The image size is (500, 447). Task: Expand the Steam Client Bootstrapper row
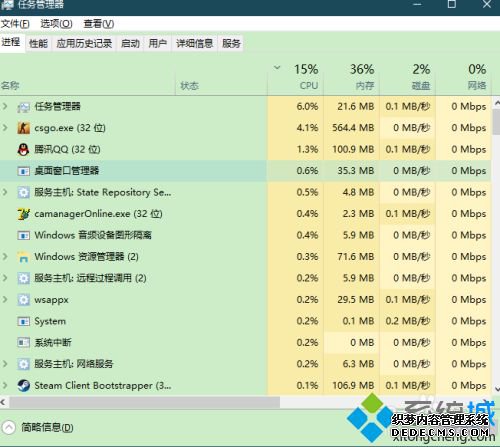pos(5,385)
